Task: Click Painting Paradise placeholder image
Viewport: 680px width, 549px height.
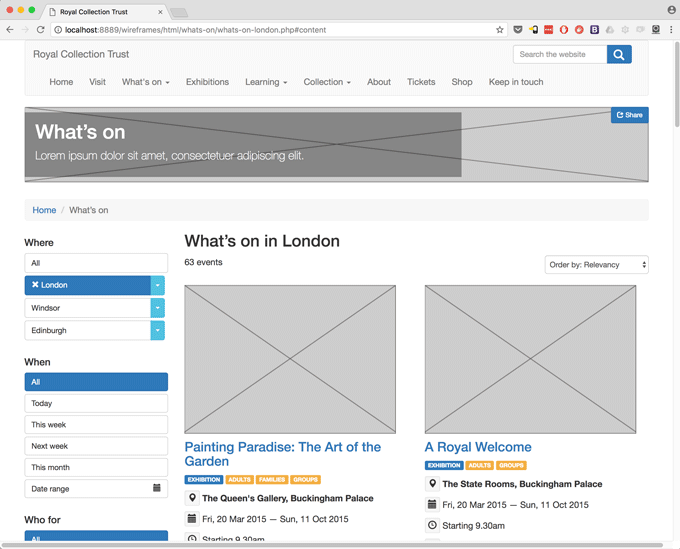Action: click(x=290, y=359)
